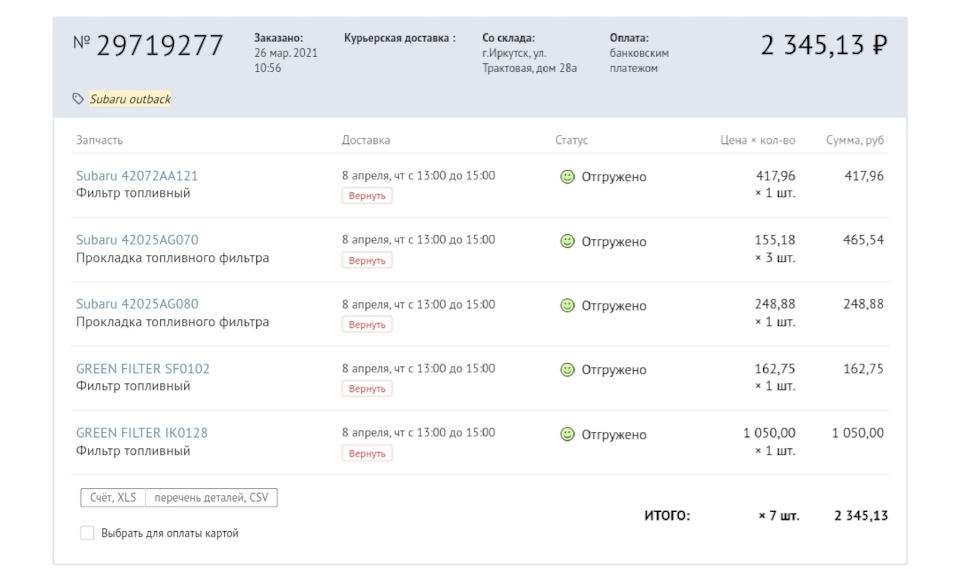Viewport: 960px width, 569px height.
Task: Click smiley status icon for Subaru 42072AA121
Action: click(567, 177)
